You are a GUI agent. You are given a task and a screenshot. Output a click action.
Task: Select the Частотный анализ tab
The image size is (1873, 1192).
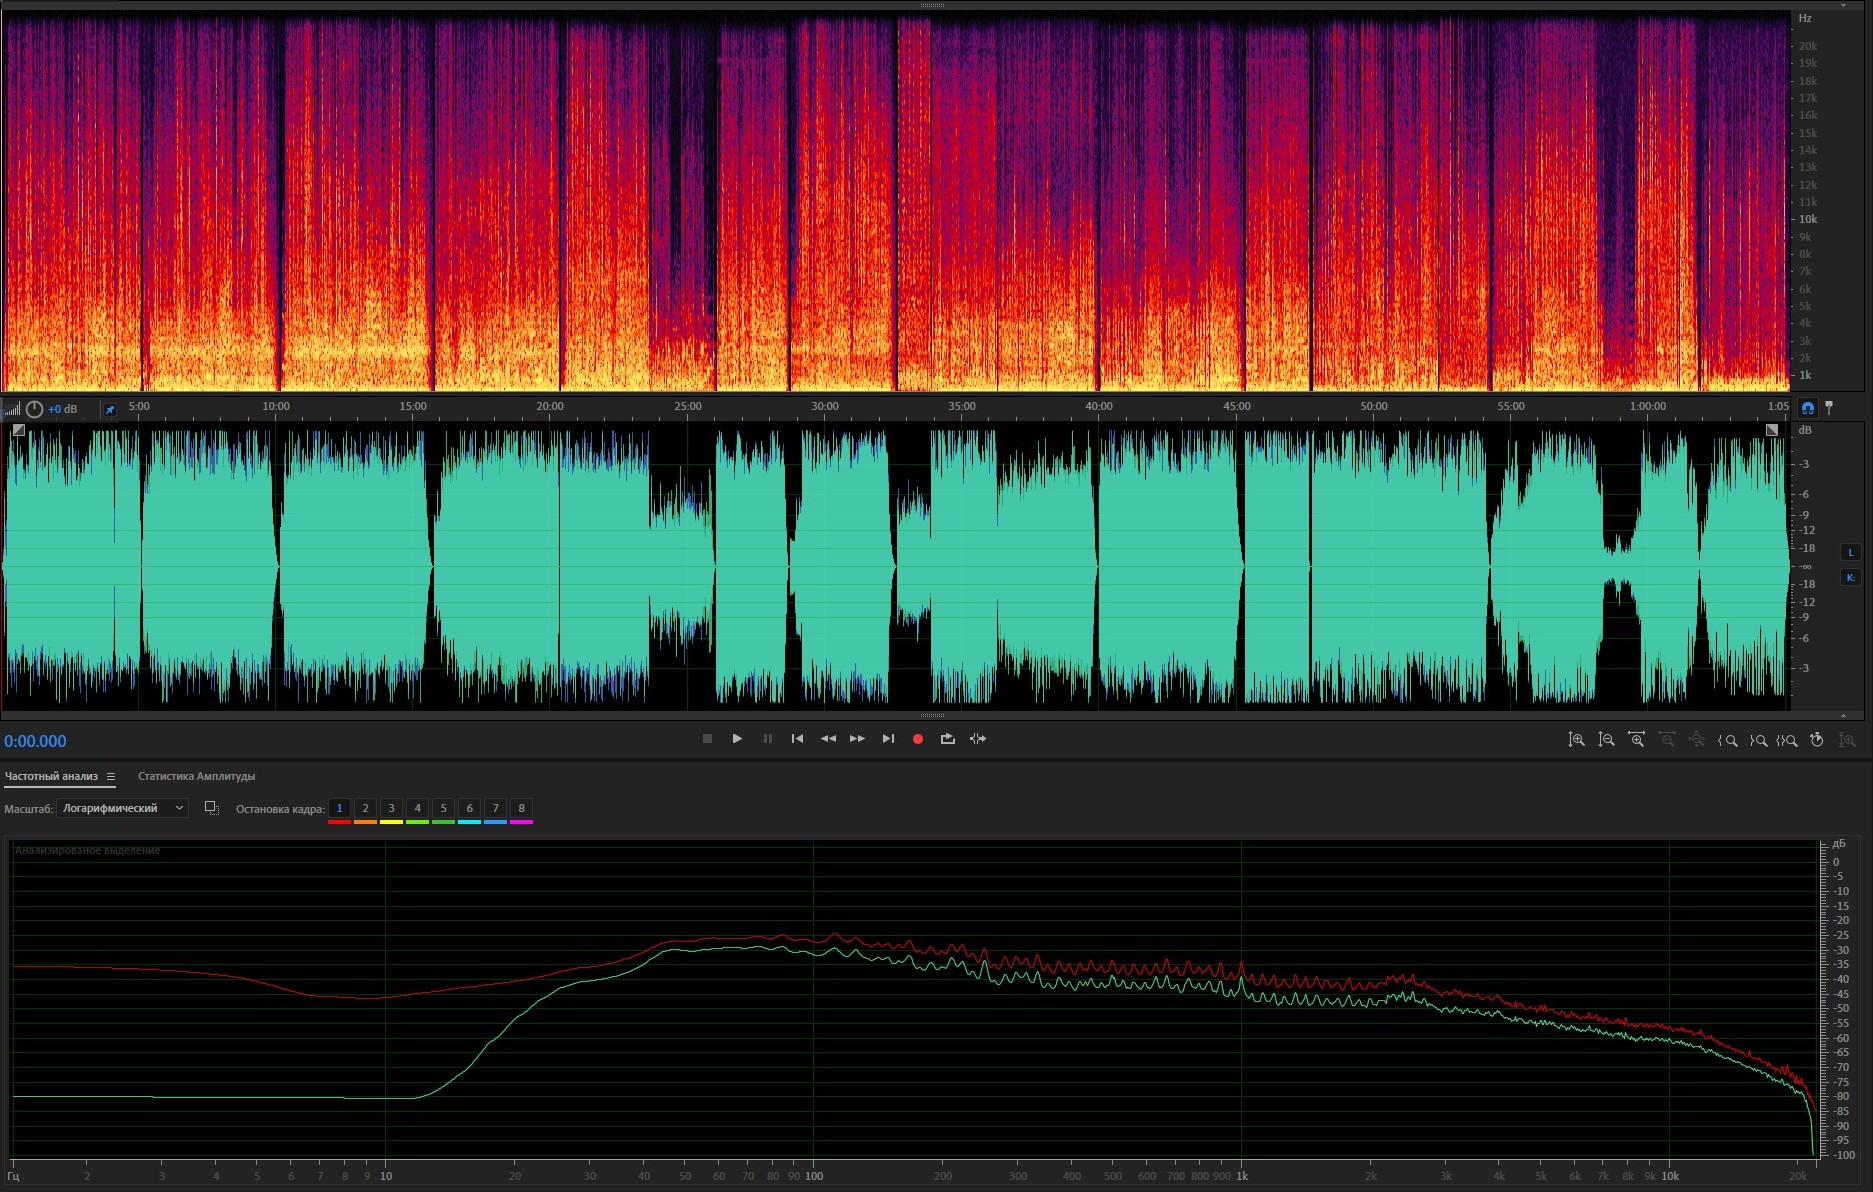pyautogui.click(x=51, y=777)
